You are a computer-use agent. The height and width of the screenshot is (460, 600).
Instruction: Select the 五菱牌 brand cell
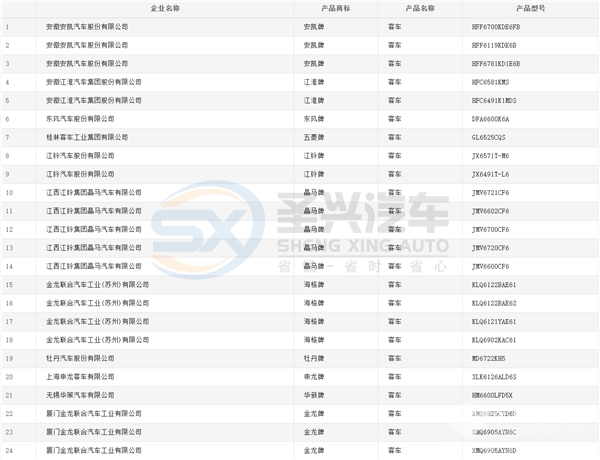315,137
